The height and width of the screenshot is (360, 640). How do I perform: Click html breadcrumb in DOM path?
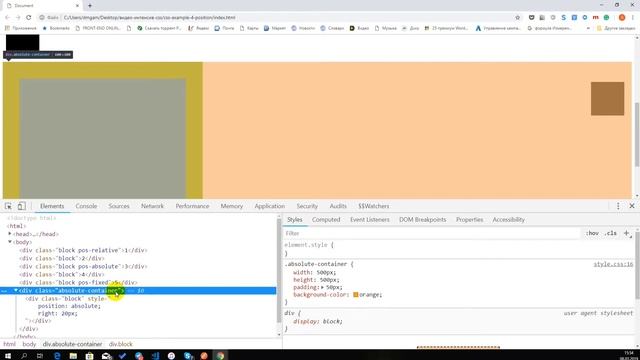pyautogui.click(x=9, y=344)
